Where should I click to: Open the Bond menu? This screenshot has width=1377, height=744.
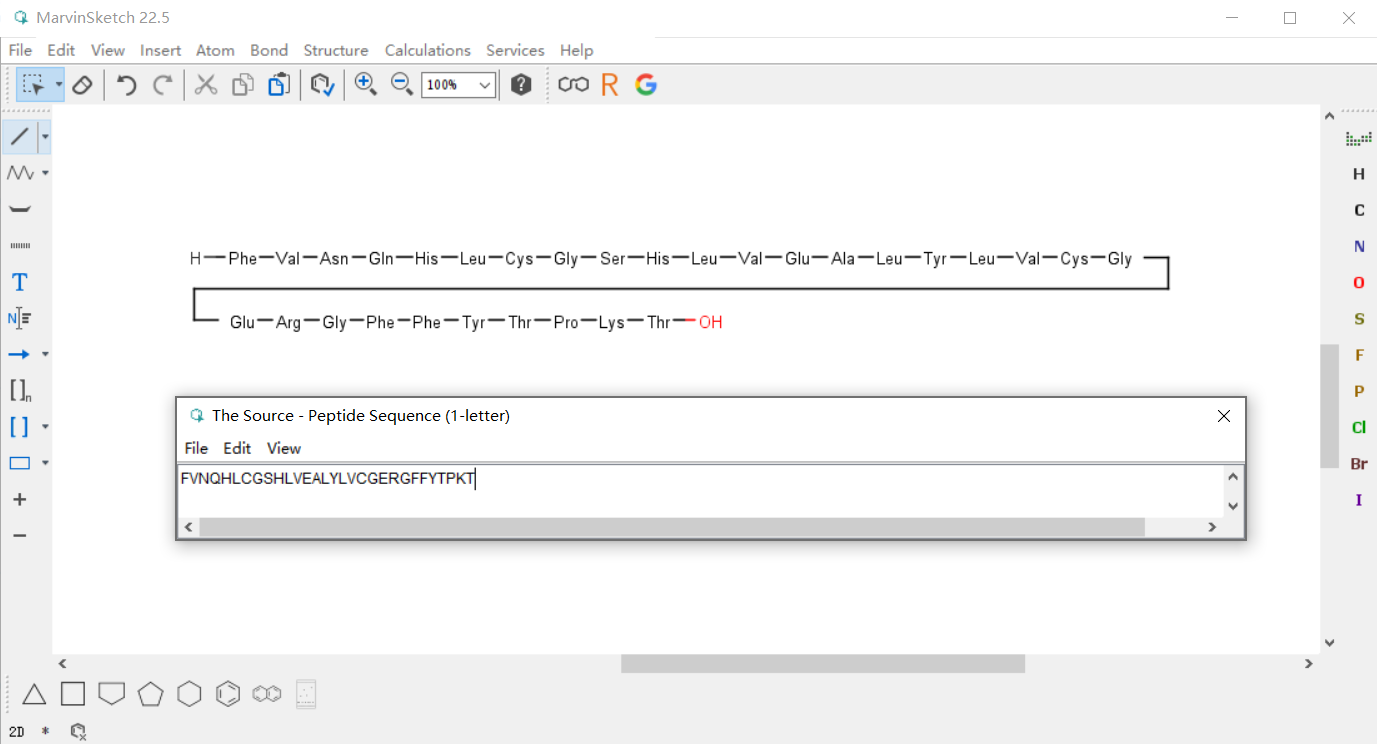point(269,50)
